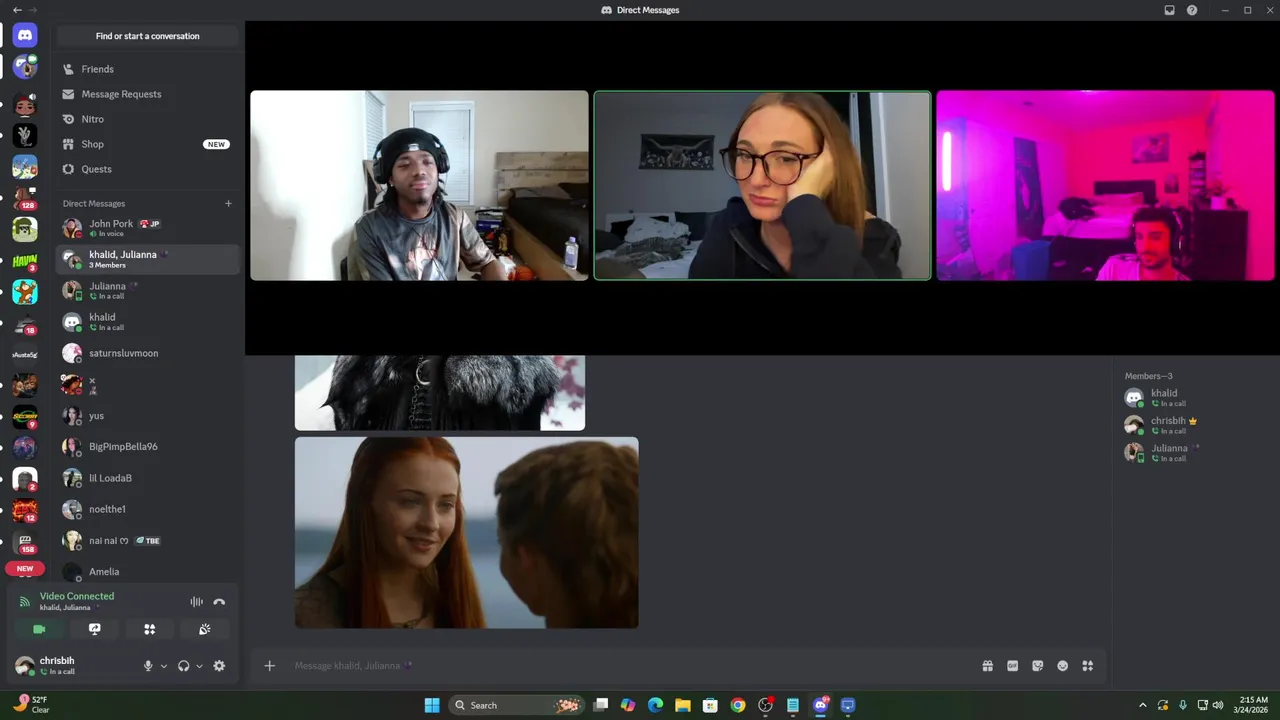Open John Pork direct message
This screenshot has width=1280, height=720.
pos(147,228)
